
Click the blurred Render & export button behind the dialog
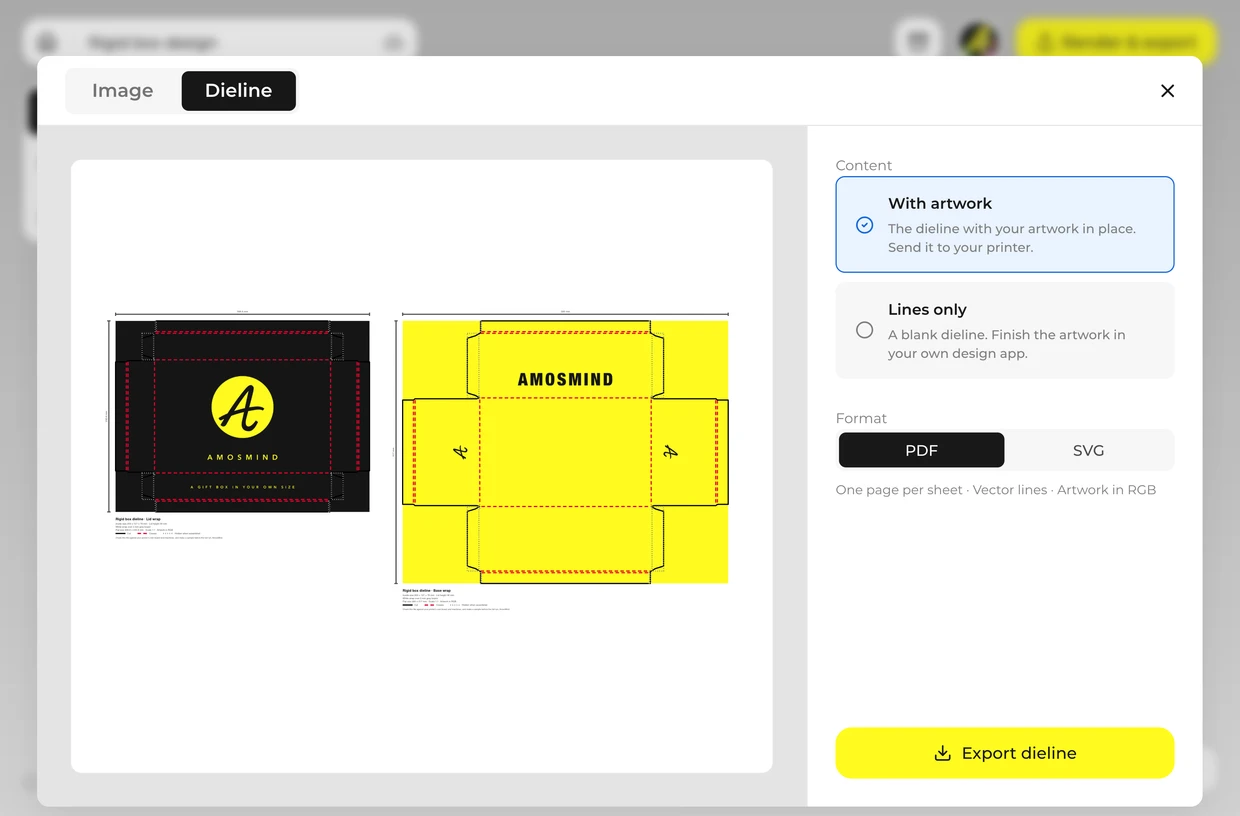[x=1117, y=43]
